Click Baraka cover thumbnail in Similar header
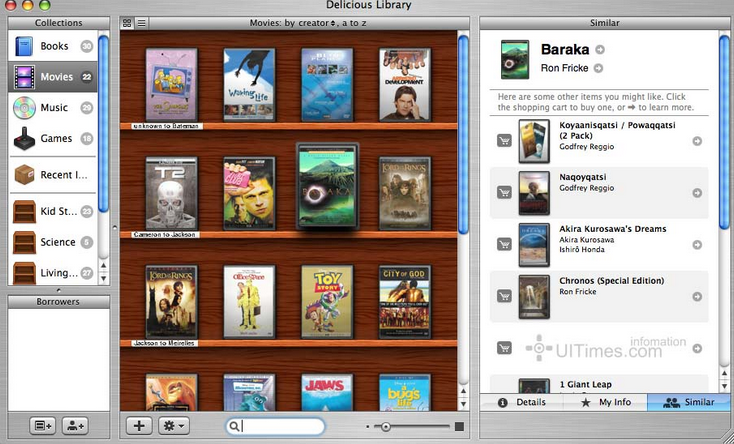Screen dimensions: 734x444 click(515, 59)
